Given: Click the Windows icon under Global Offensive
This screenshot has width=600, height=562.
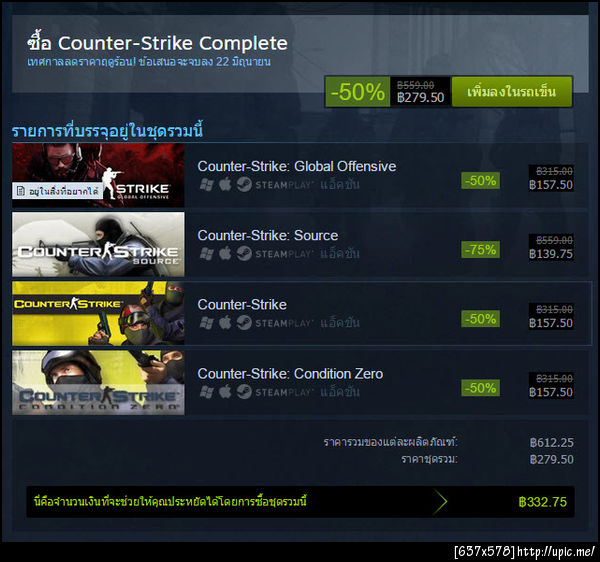Looking at the screenshot, I should 207,185.
